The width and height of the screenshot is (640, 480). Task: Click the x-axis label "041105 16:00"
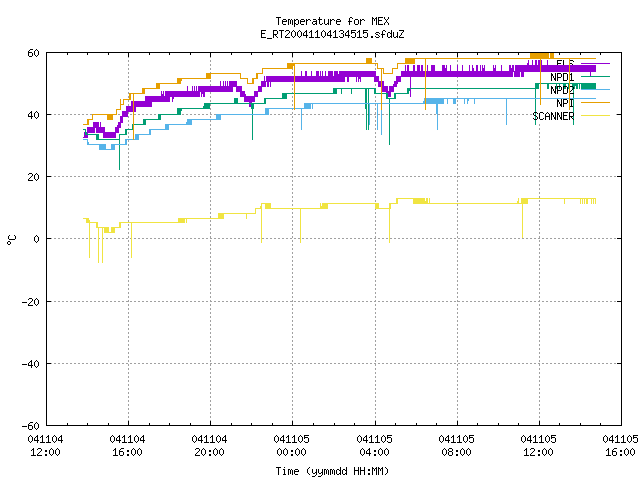click(620, 446)
